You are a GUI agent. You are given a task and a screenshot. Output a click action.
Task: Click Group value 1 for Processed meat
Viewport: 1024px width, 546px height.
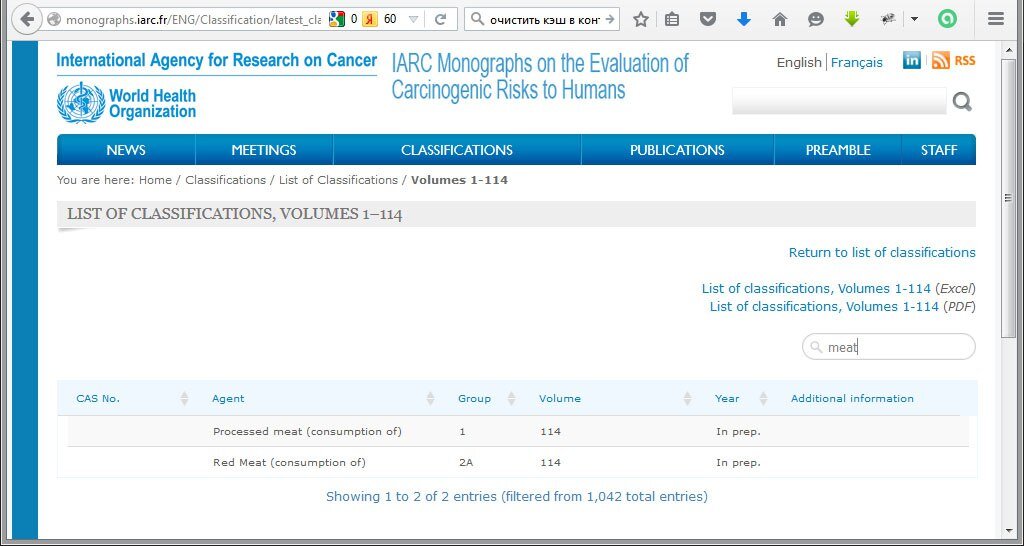tap(462, 432)
